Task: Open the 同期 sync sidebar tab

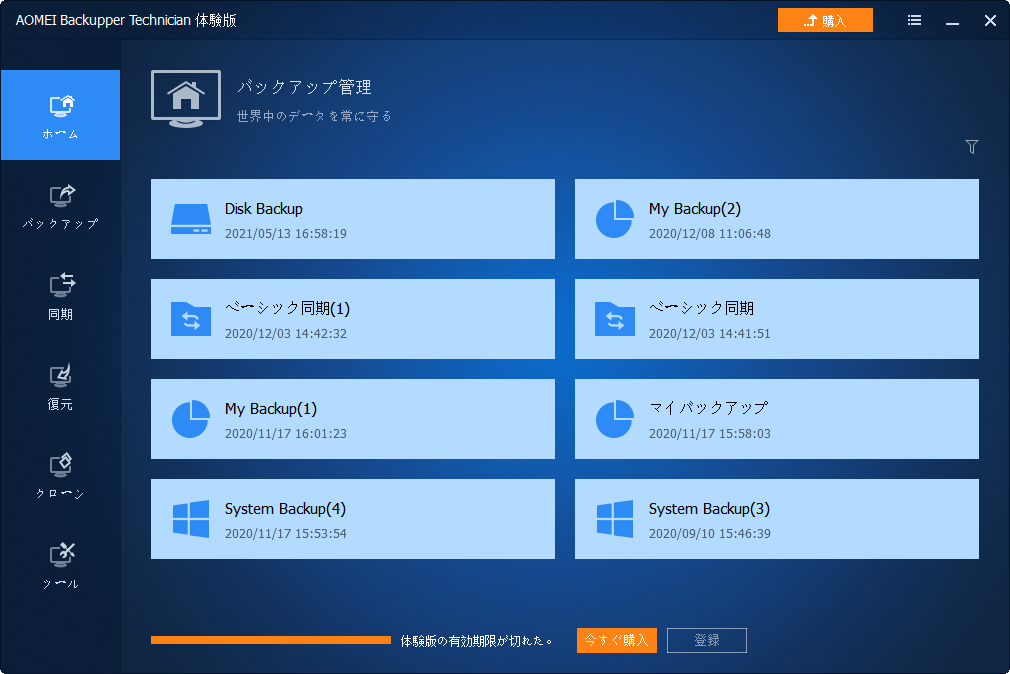Action: pyautogui.click(x=61, y=296)
